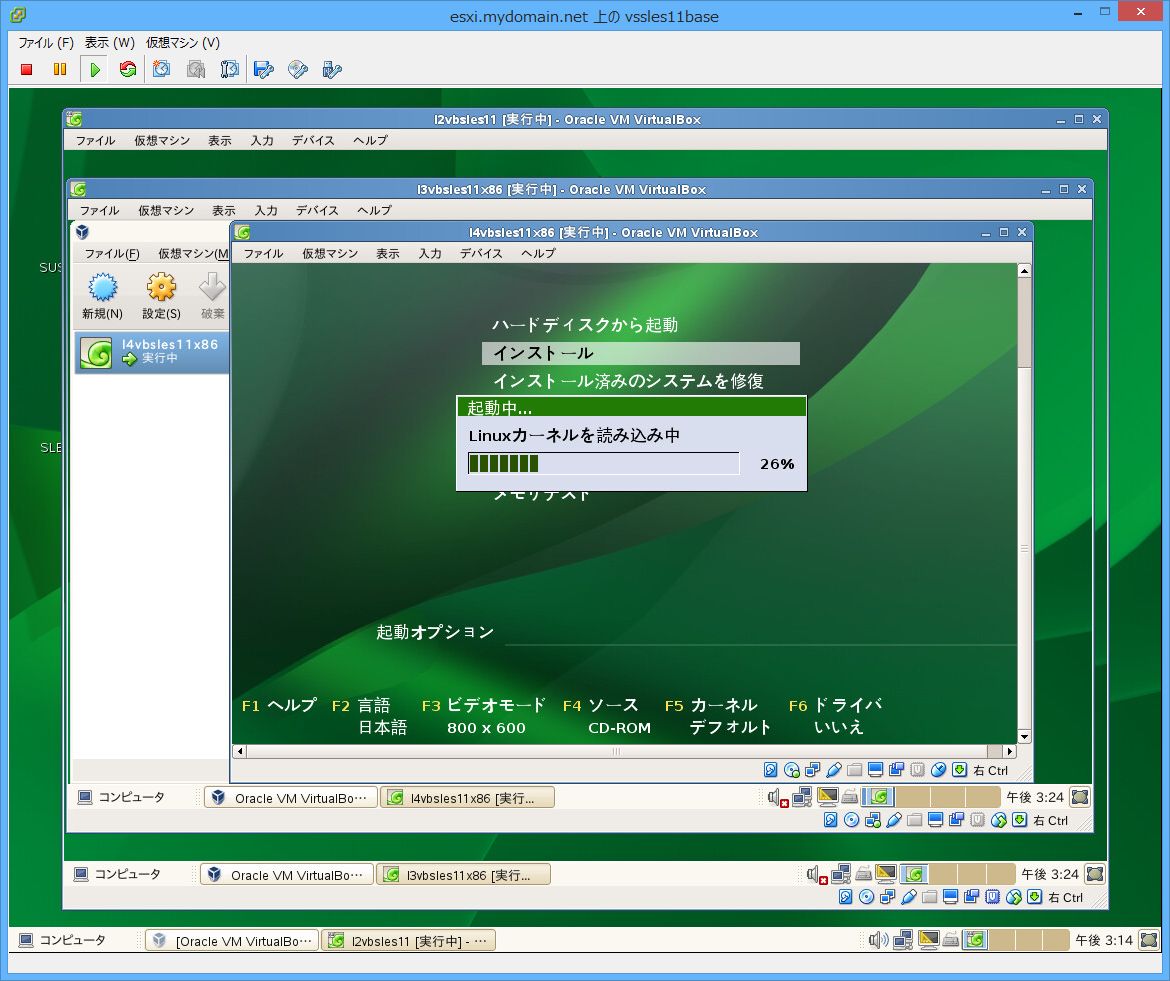This screenshot has width=1170, height=981.
Task: Open the 新規(N) new VM button
Action: point(102,297)
